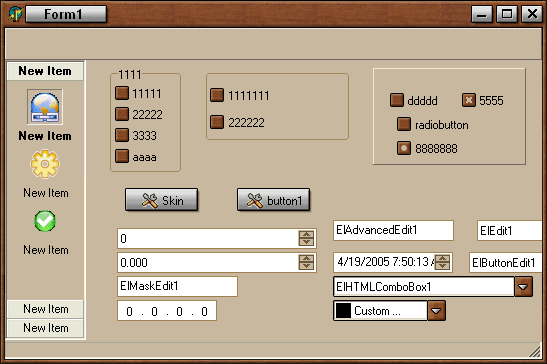Click the button1 button
The height and width of the screenshot is (364, 547).
pos(274,200)
